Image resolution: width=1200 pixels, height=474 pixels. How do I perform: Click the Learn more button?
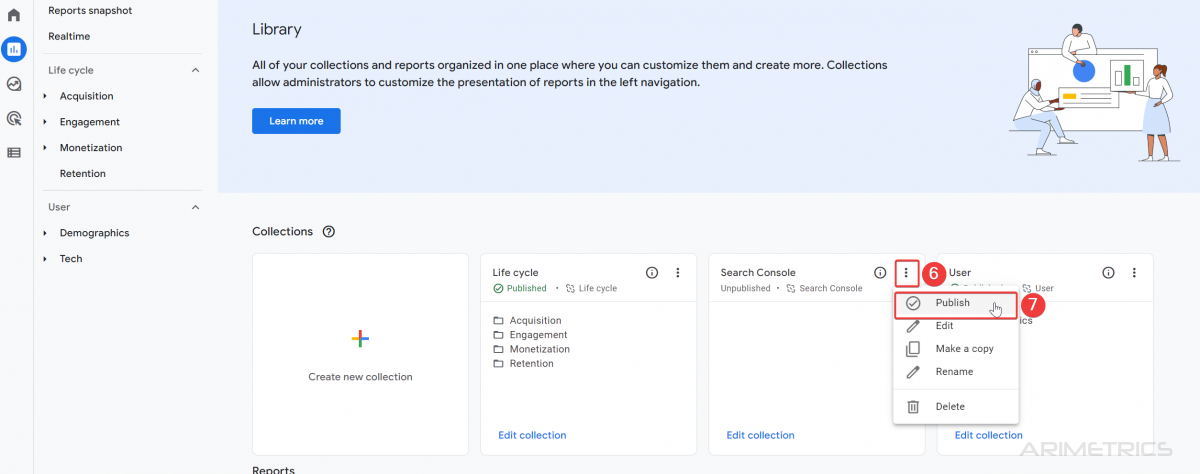[296, 121]
